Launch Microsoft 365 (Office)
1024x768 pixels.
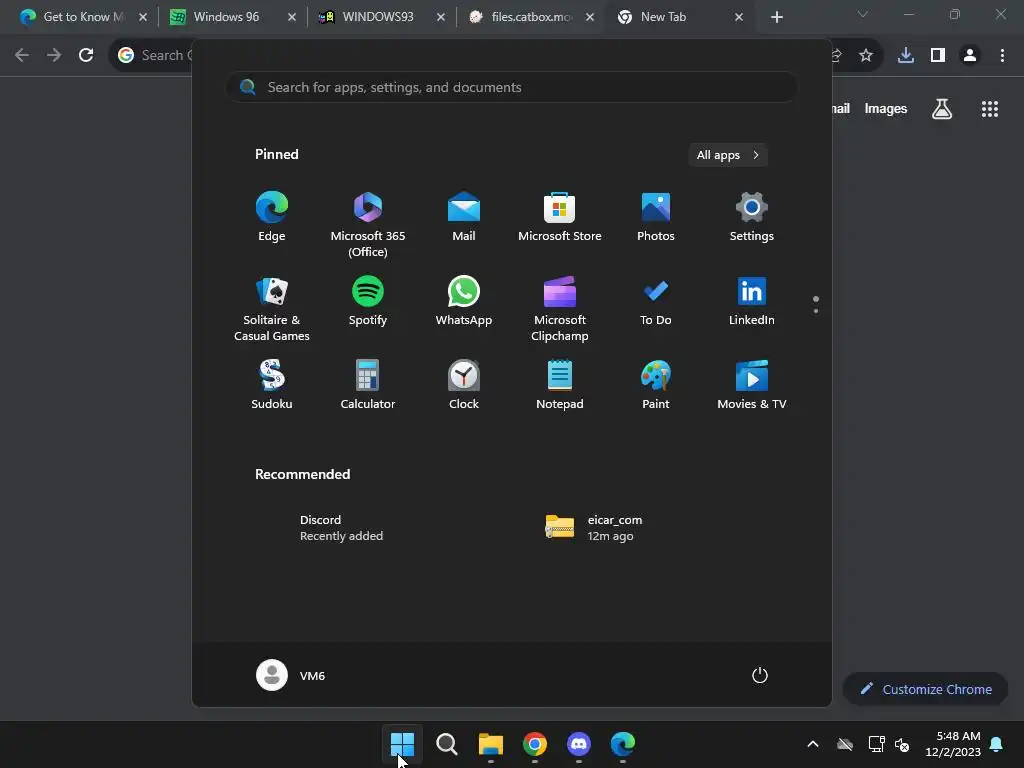tap(368, 225)
